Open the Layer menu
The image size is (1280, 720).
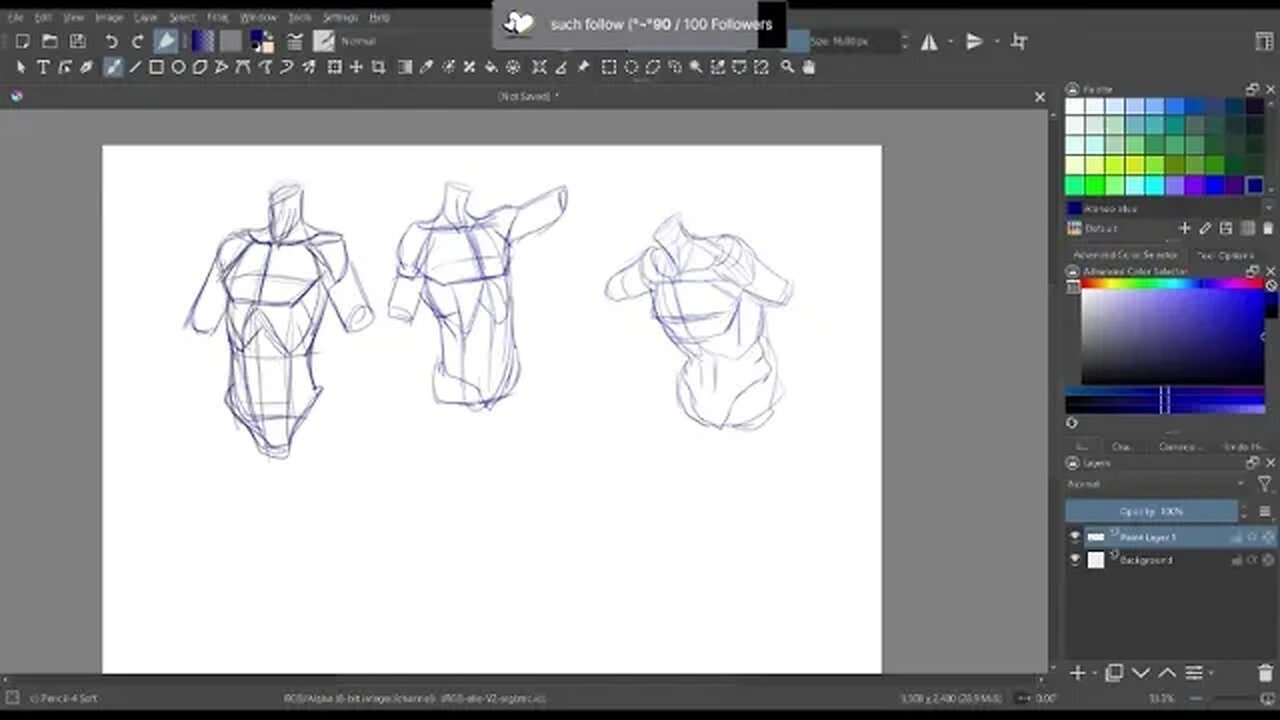pyautogui.click(x=146, y=18)
